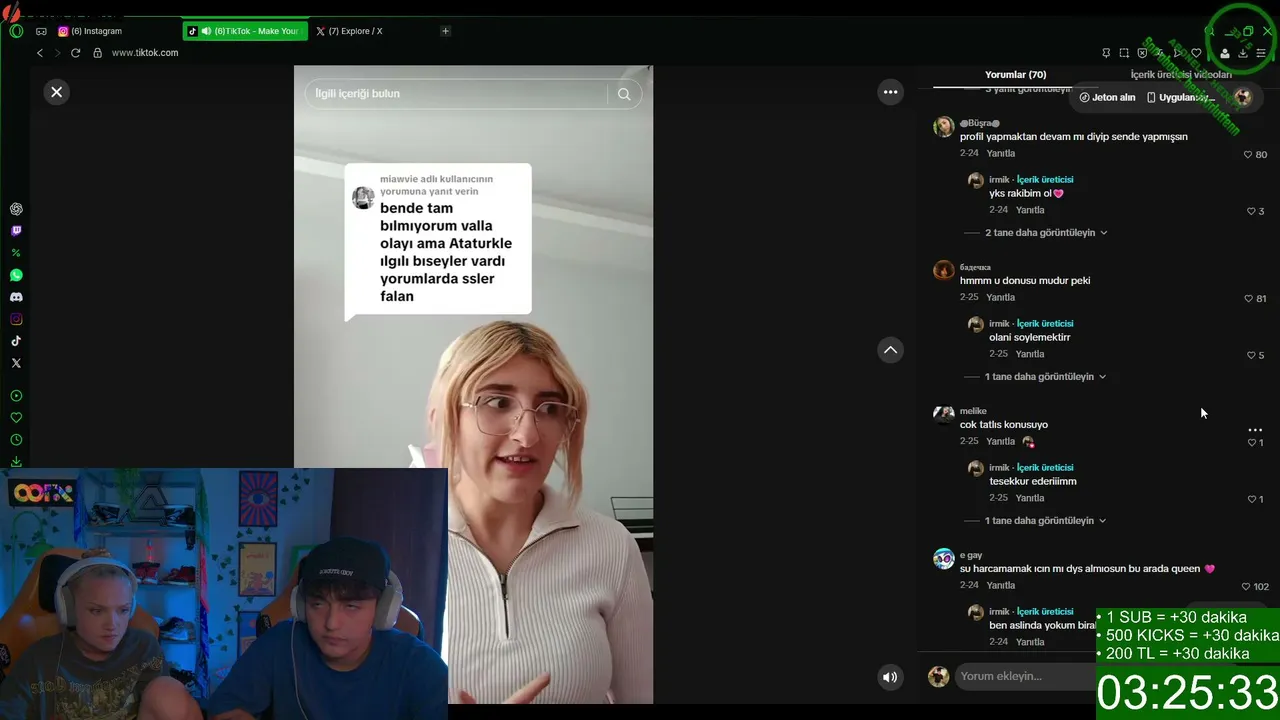Click the Jeton alın button
This screenshot has width=1280, height=720.
point(1107,97)
